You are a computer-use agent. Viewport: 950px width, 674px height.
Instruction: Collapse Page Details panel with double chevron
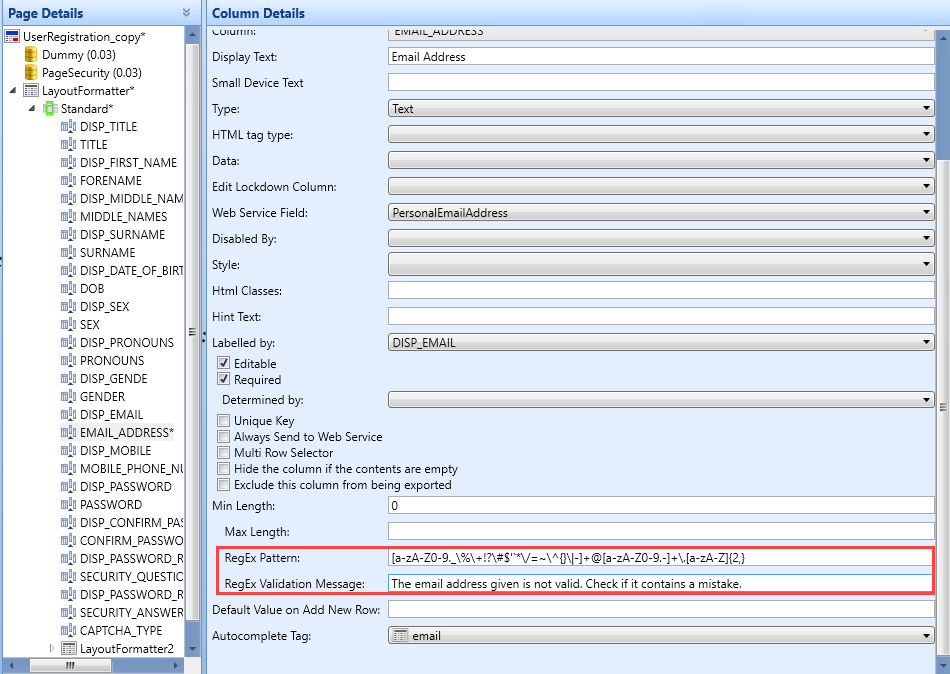coord(186,13)
